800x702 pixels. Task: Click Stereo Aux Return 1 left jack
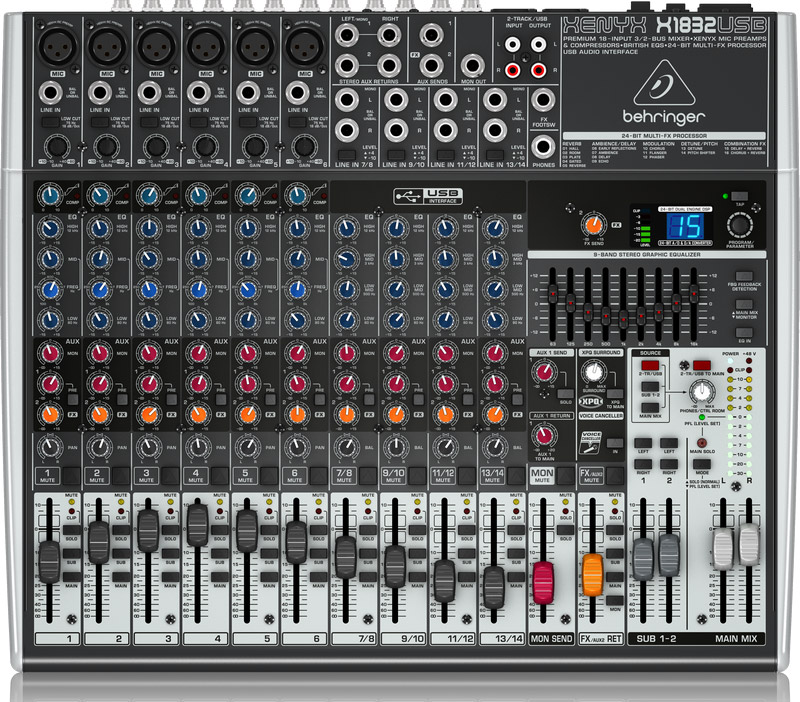347,36
